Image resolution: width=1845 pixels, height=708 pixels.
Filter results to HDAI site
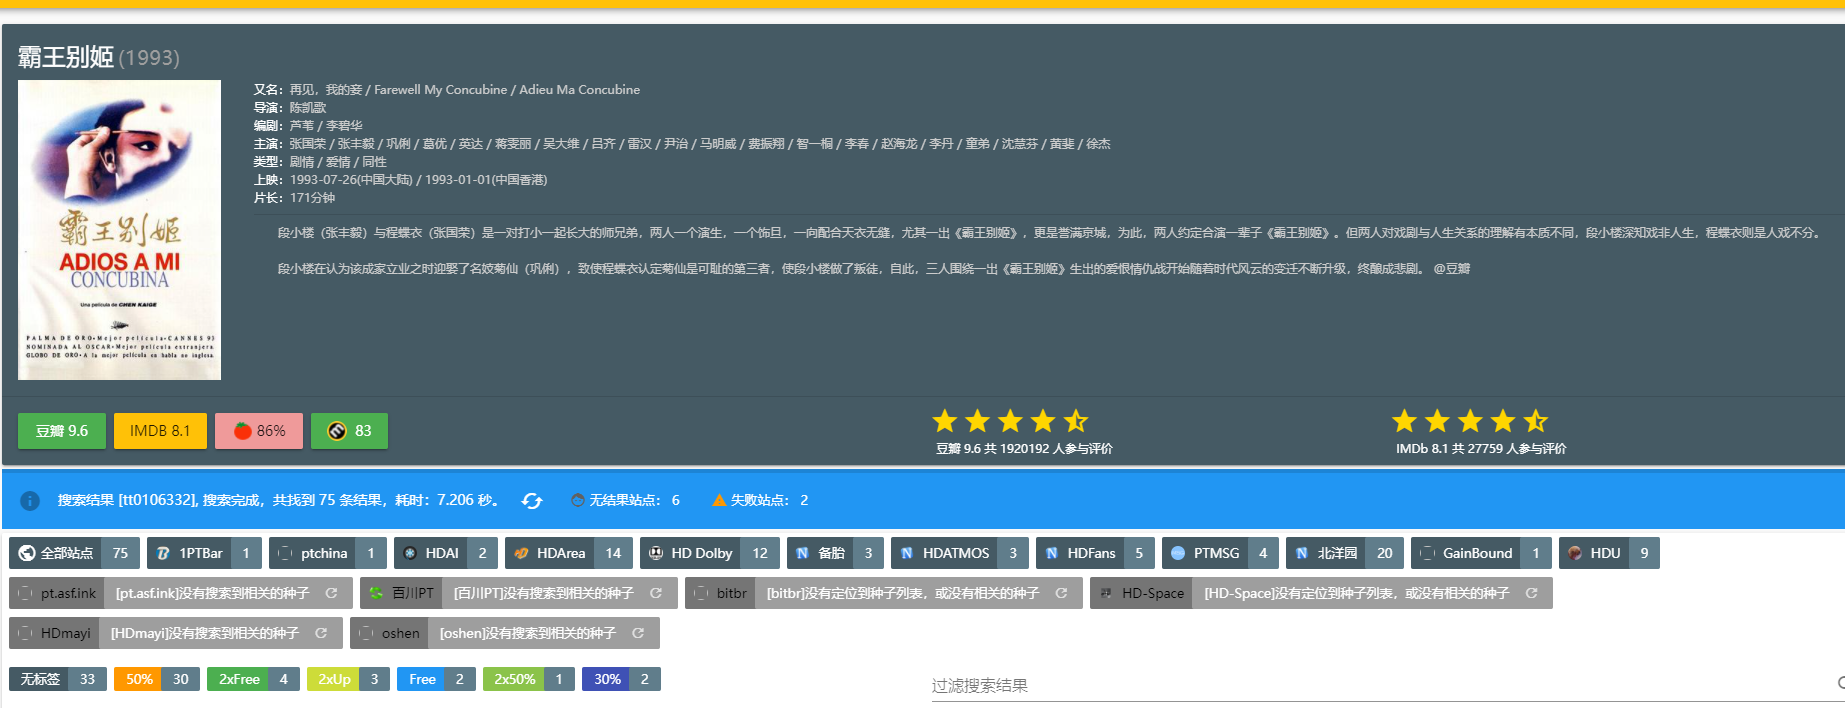click(445, 553)
